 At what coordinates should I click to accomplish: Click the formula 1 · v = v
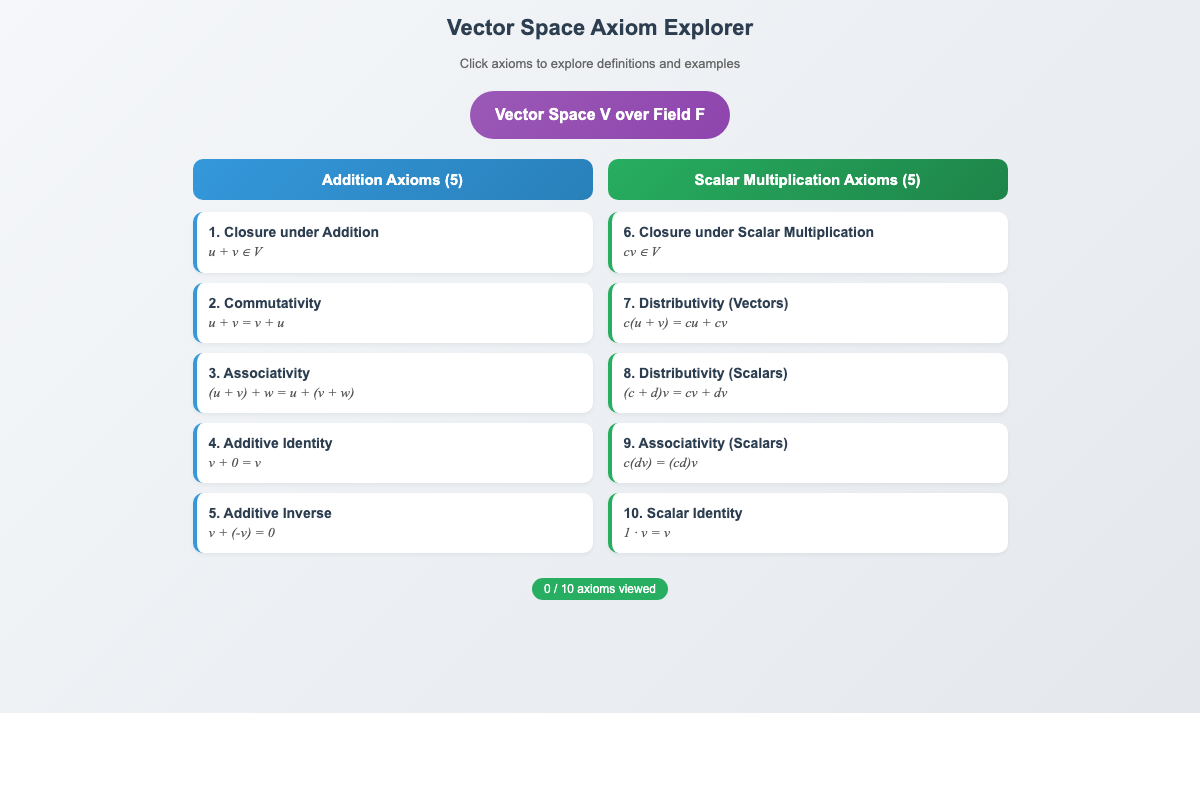(647, 532)
